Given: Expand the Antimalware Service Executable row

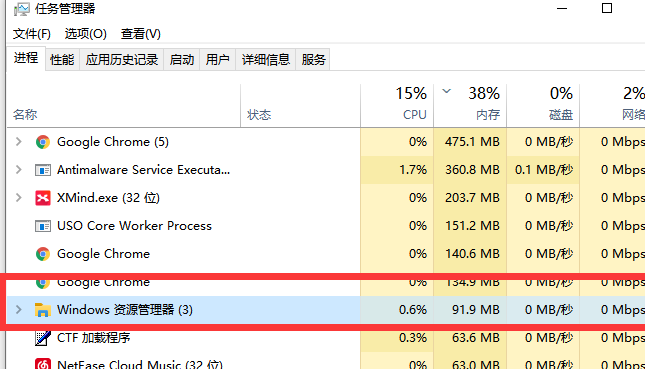Looking at the screenshot, I should point(19,170).
